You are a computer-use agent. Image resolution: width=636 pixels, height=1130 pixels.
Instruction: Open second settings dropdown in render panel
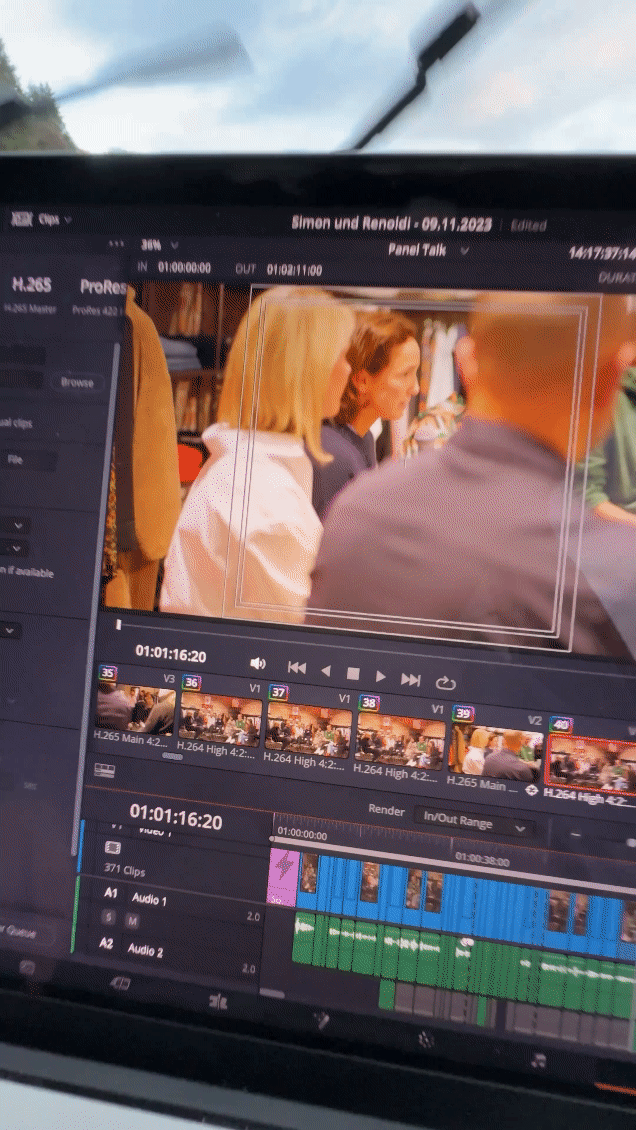14,548
